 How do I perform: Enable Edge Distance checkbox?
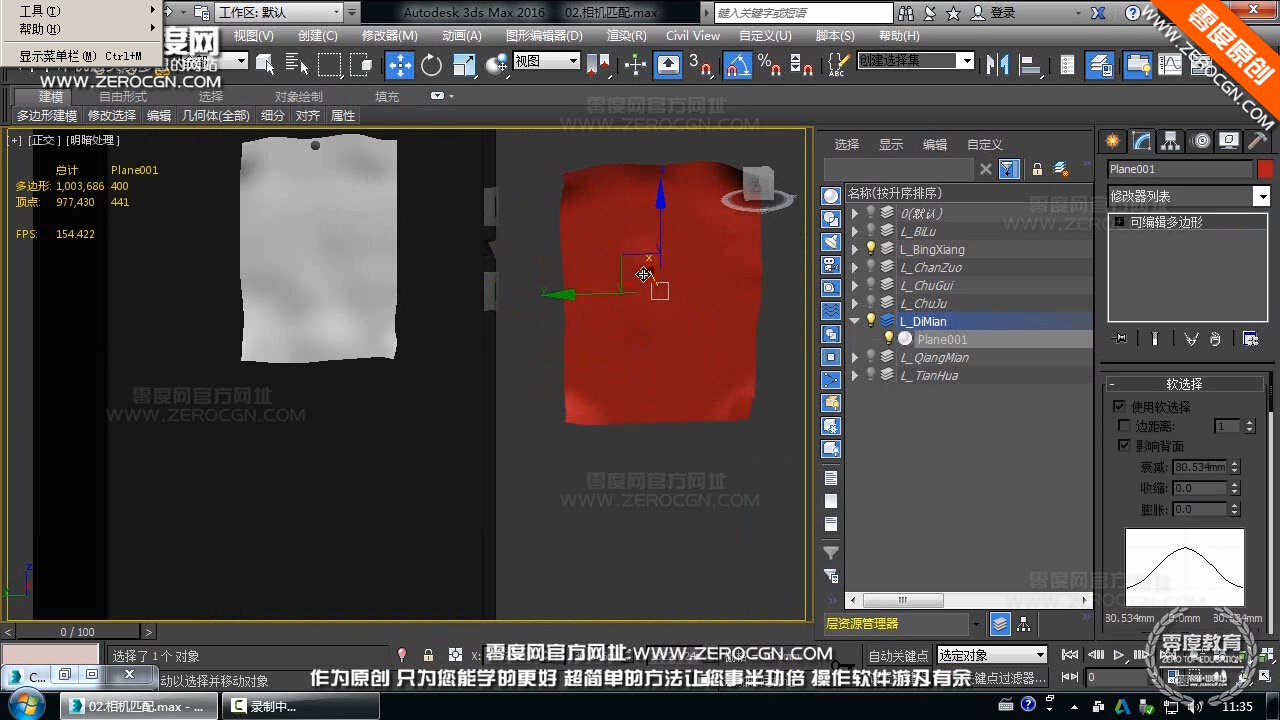tap(1124, 426)
